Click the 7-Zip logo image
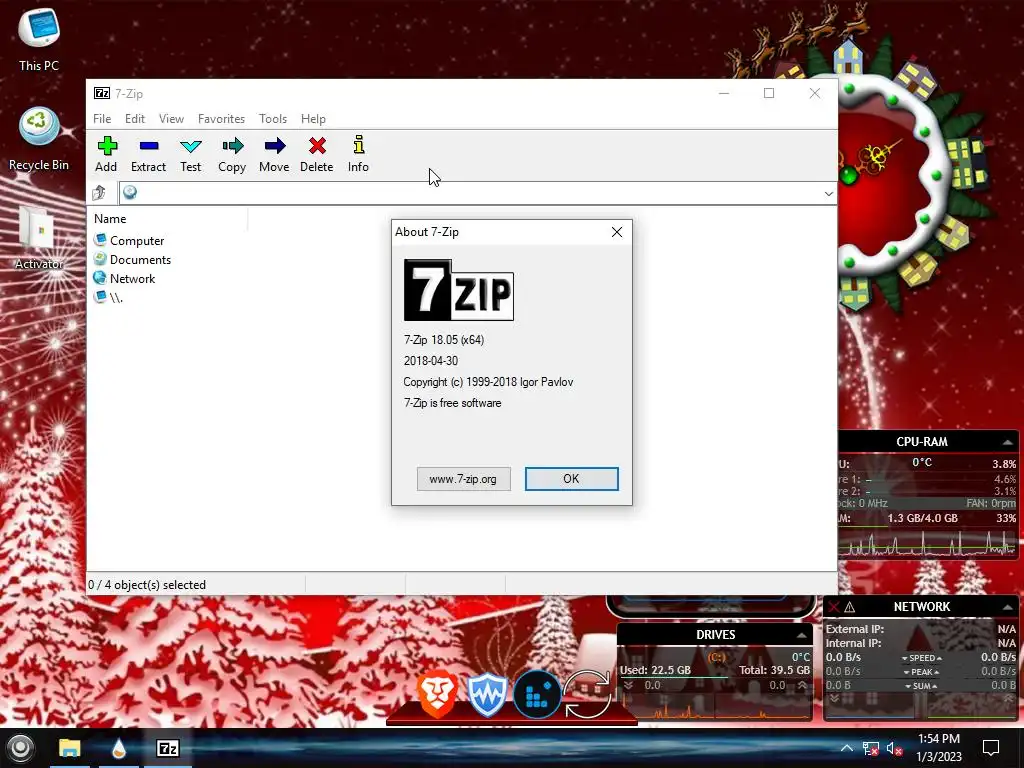The height and width of the screenshot is (768, 1024). pos(458,290)
